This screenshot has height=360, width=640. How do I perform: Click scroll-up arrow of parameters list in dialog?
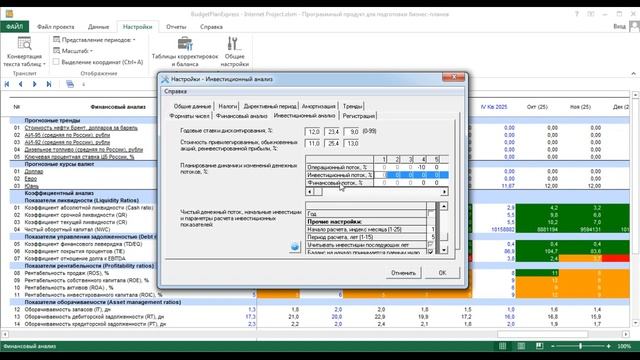(x=444, y=206)
